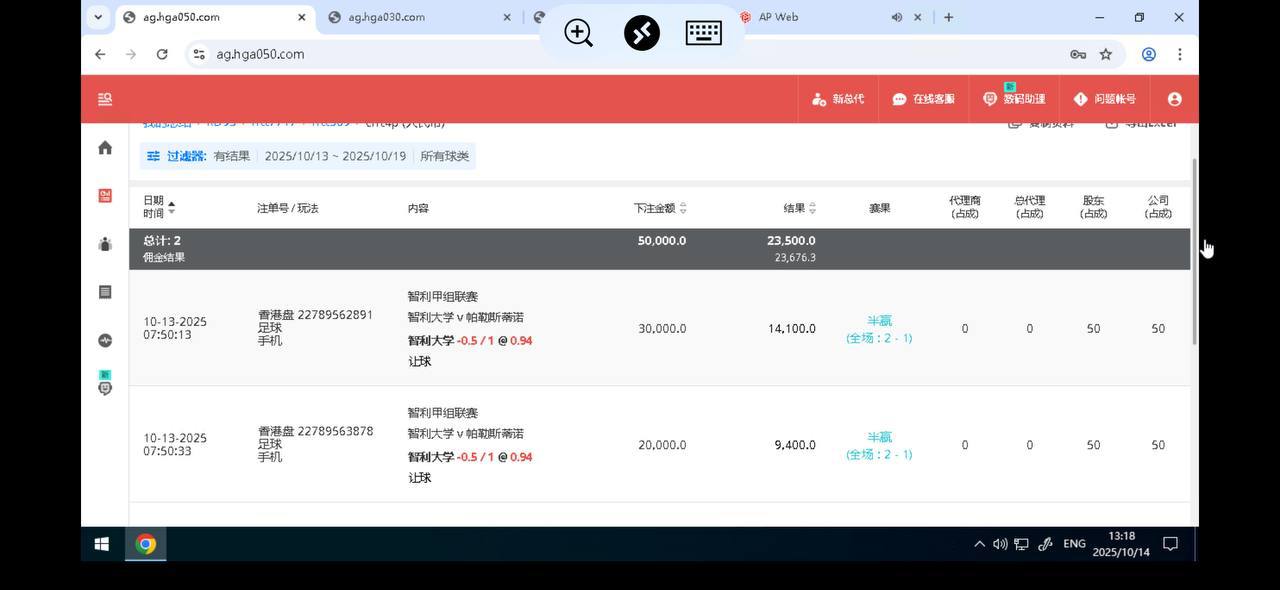Click the remote desktop connection icon

(641, 33)
